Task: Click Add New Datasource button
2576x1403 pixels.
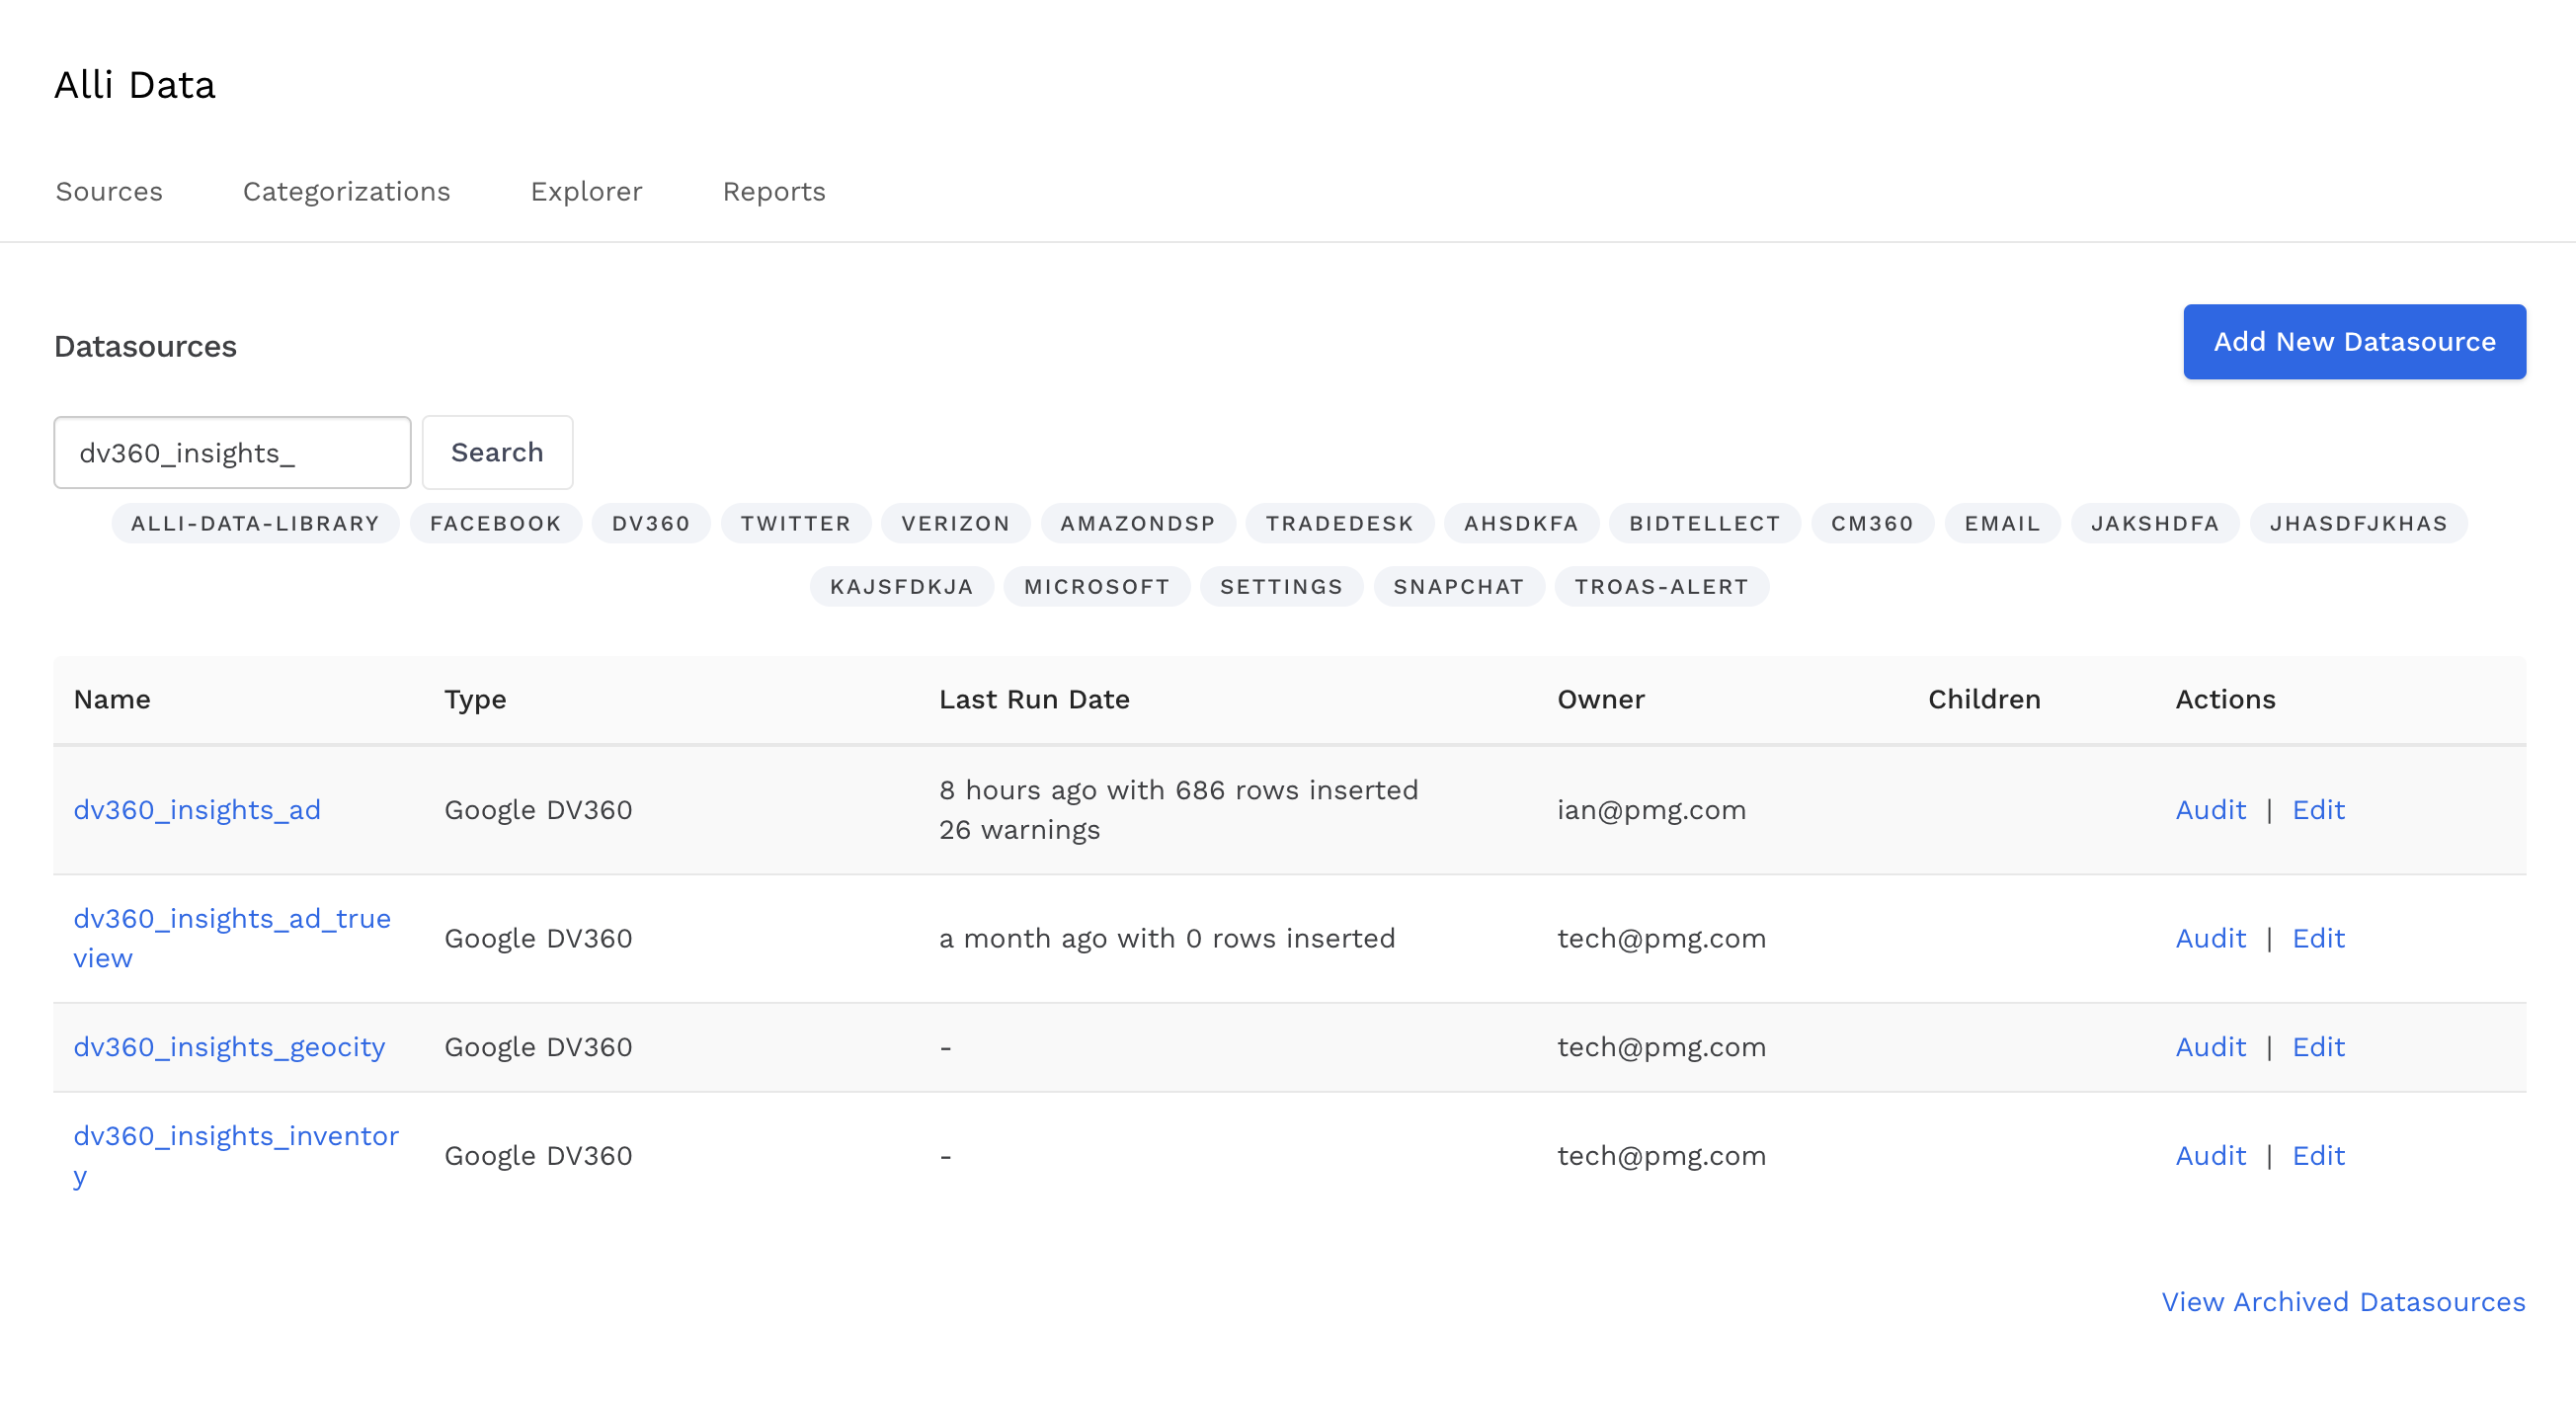Action: [x=2354, y=342]
